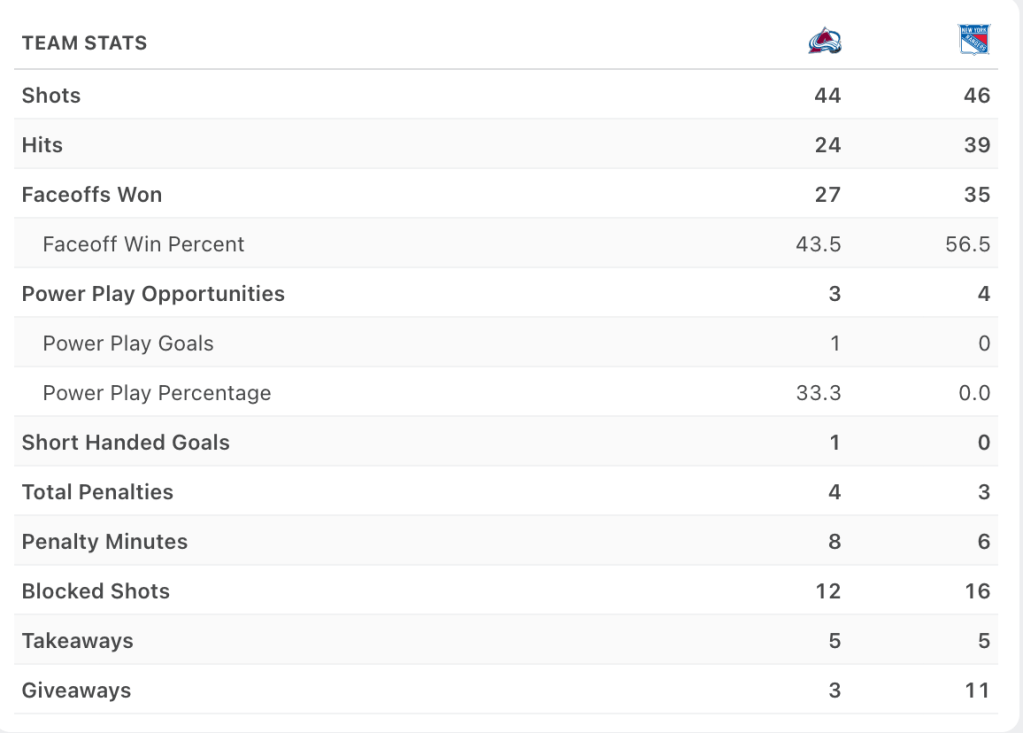Select the Faceoffs Won row label
The width and height of the screenshot is (1023, 733).
[x=92, y=195]
